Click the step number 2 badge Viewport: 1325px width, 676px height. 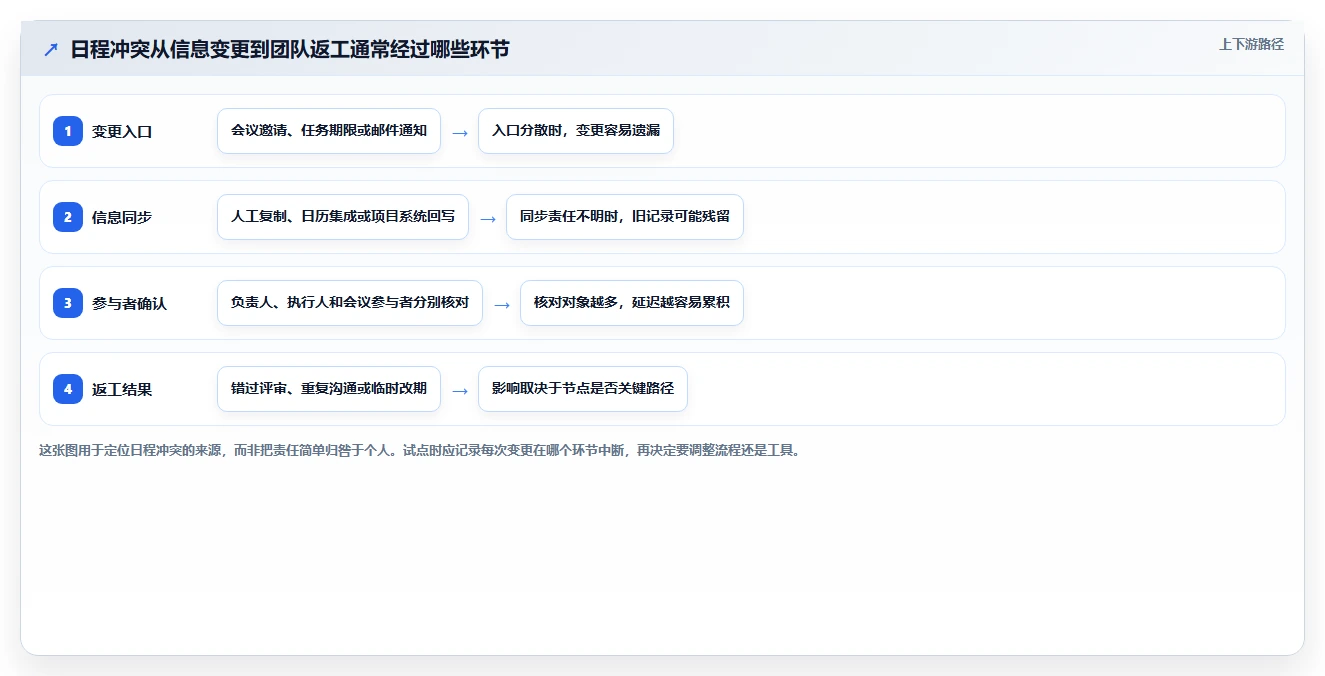(68, 217)
